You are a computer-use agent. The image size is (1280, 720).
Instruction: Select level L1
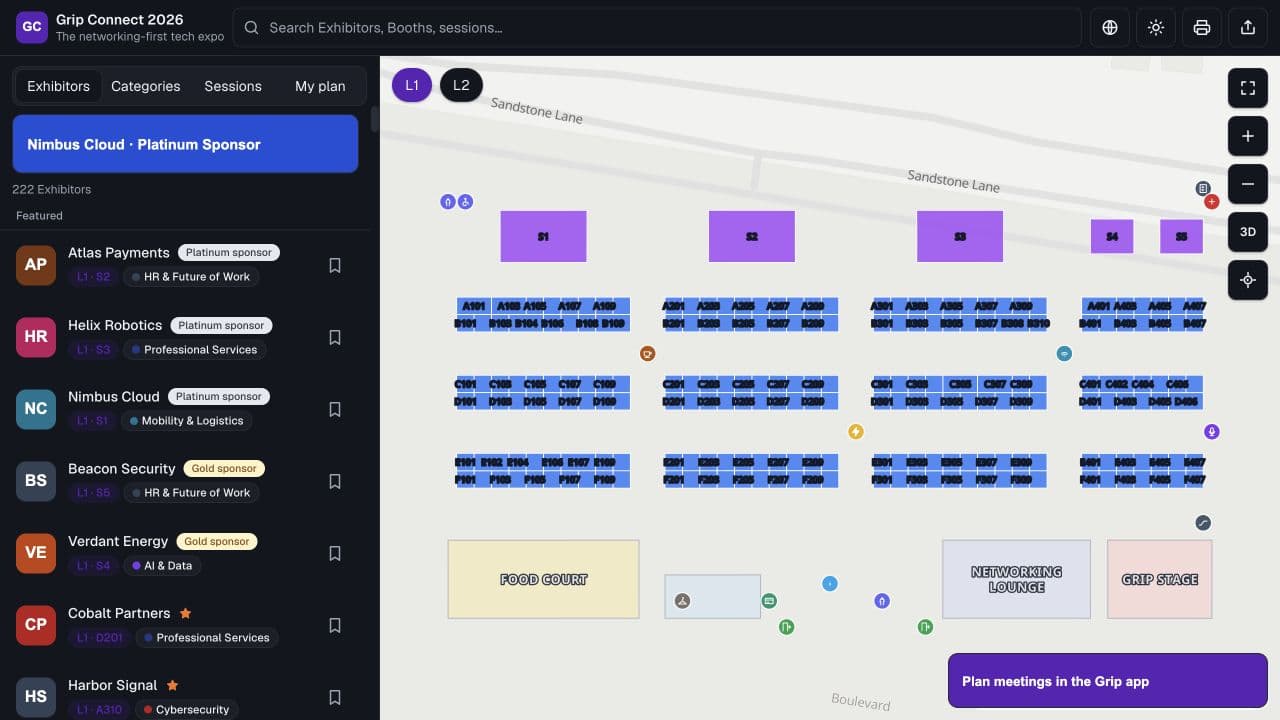click(x=412, y=85)
